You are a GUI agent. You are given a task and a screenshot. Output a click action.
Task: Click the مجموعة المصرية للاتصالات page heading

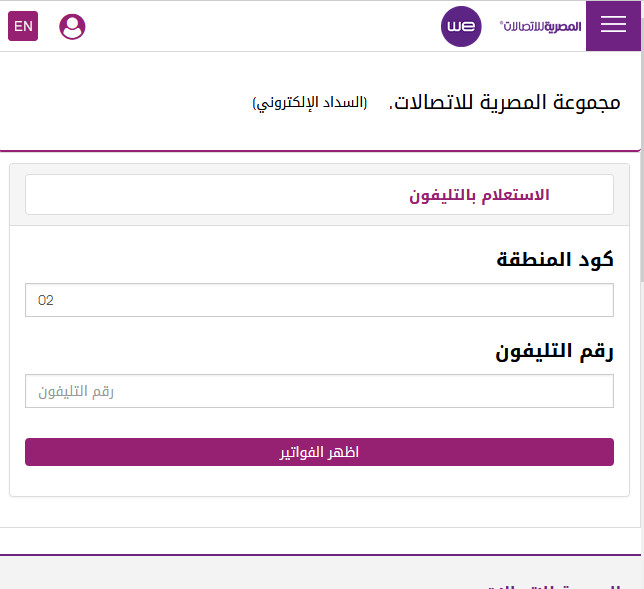pyautogui.click(x=505, y=103)
